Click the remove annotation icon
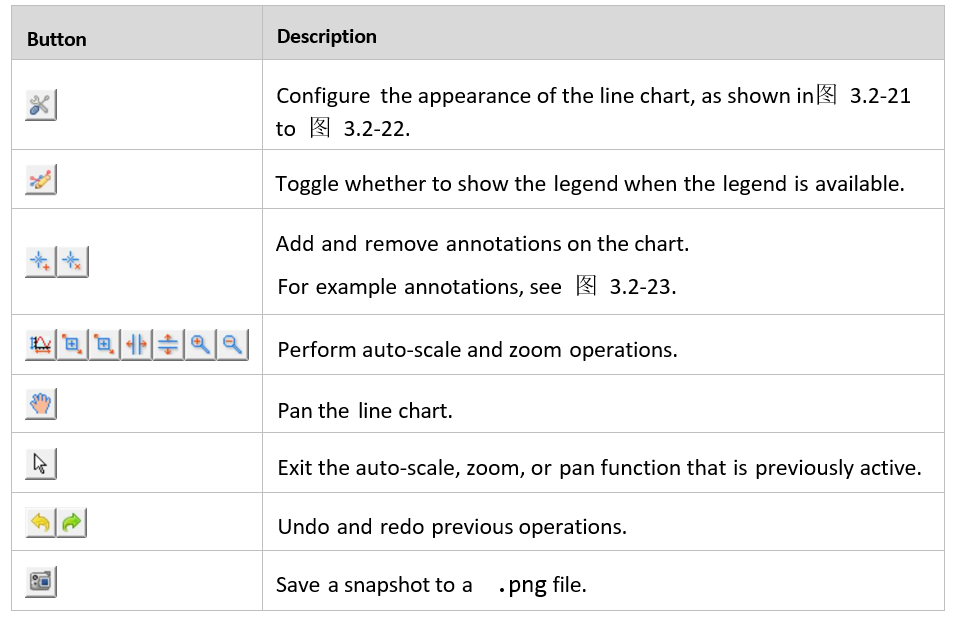The width and height of the screenshot is (955, 619). pos(72,261)
